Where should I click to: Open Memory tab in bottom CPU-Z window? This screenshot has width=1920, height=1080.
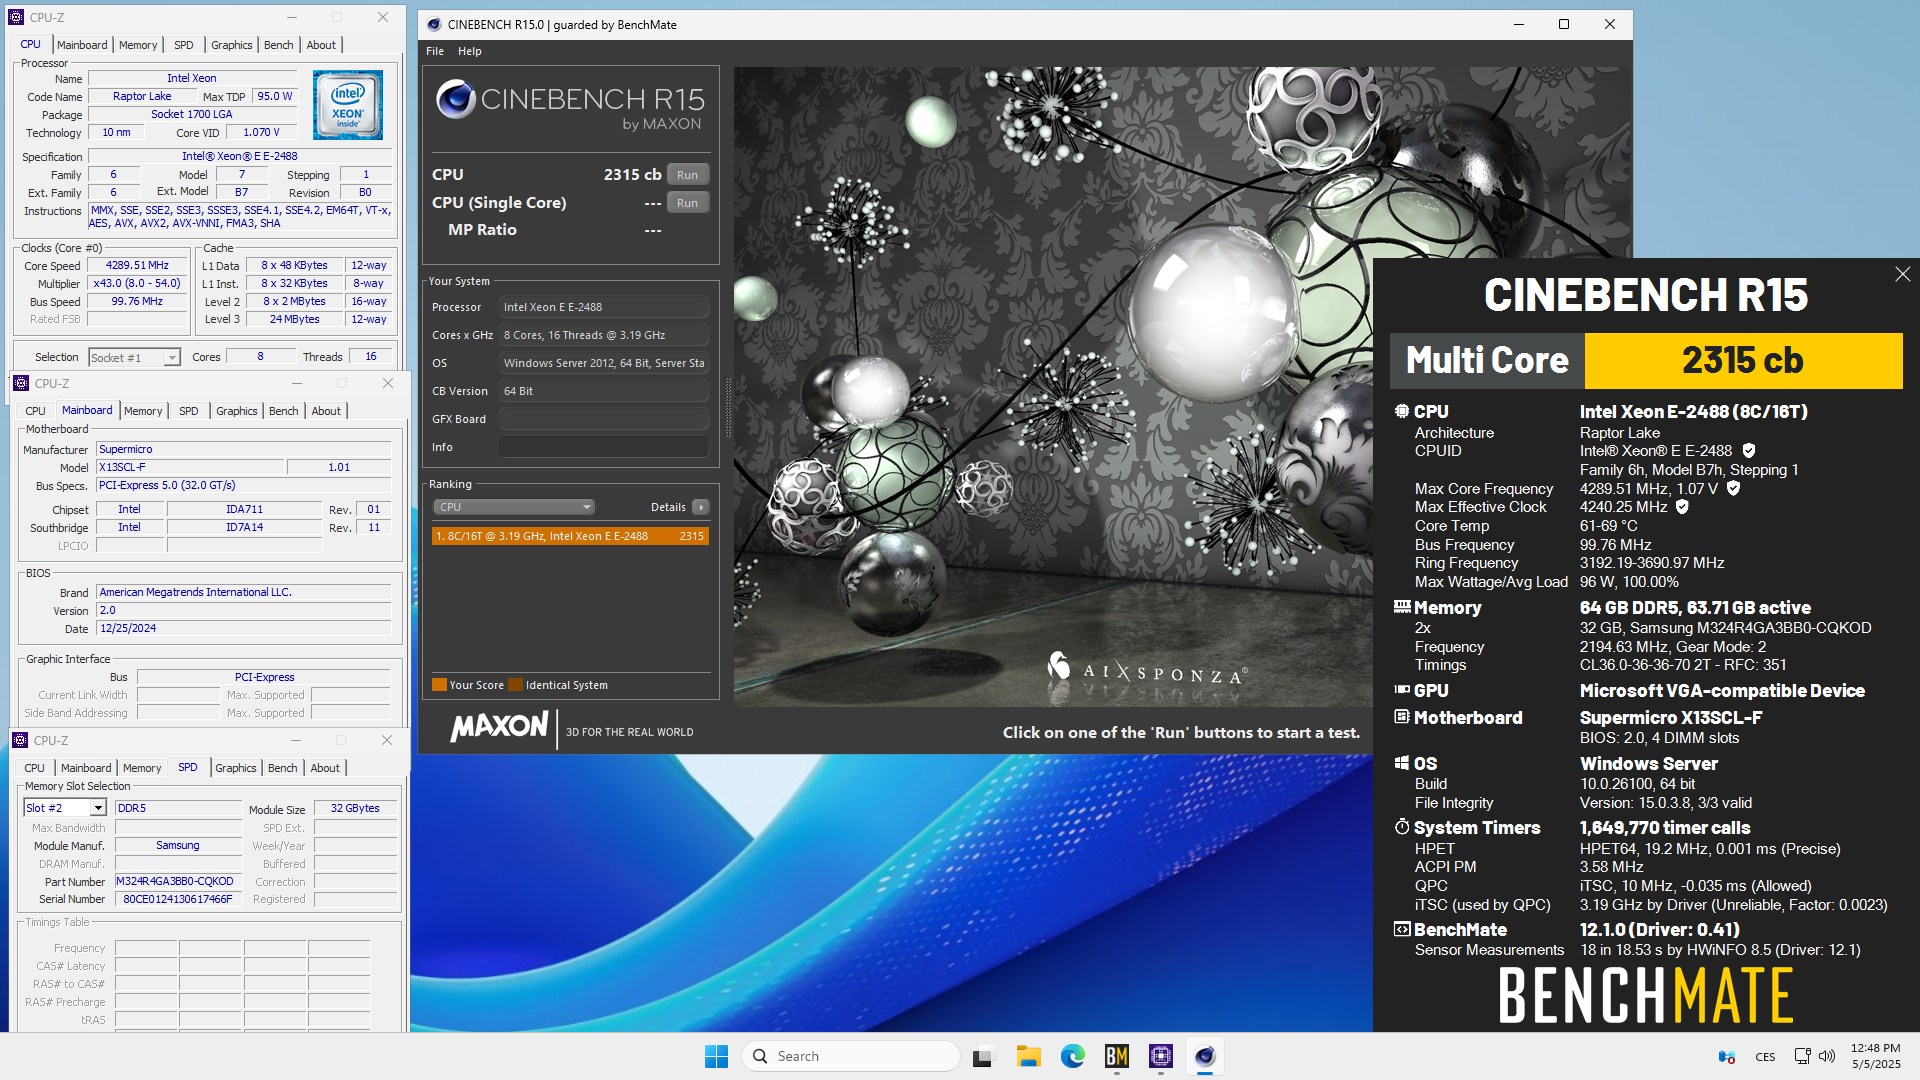(x=142, y=768)
